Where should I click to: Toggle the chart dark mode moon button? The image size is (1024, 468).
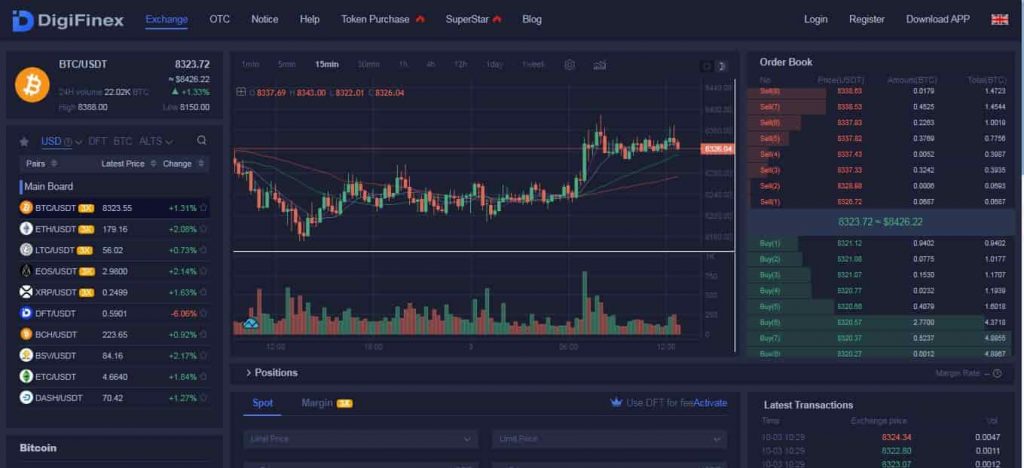pyautogui.click(x=723, y=66)
